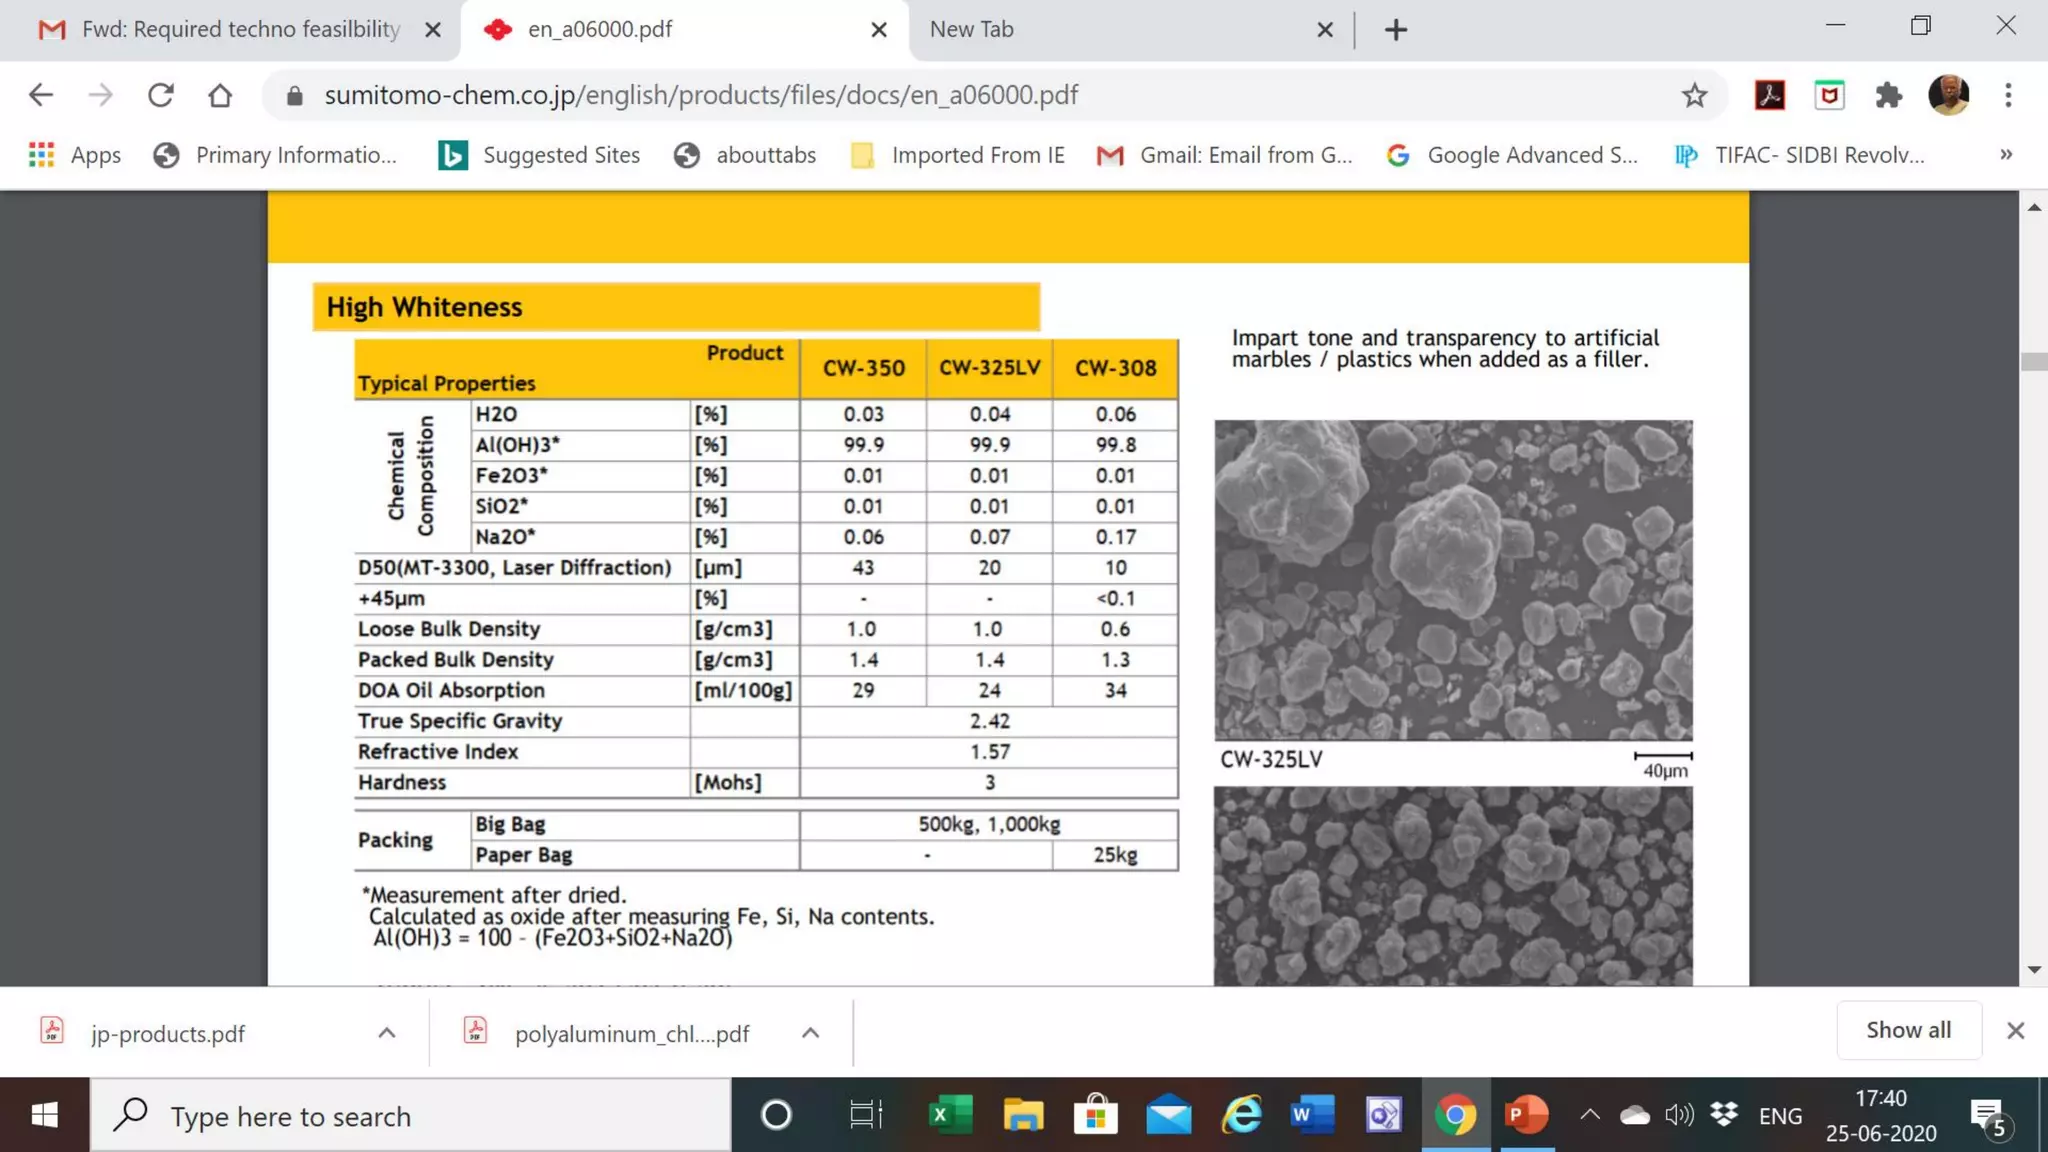Open Word from the taskbar
The height and width of the screenshot is (1152, 2048).
[x=1312, y=1115]
